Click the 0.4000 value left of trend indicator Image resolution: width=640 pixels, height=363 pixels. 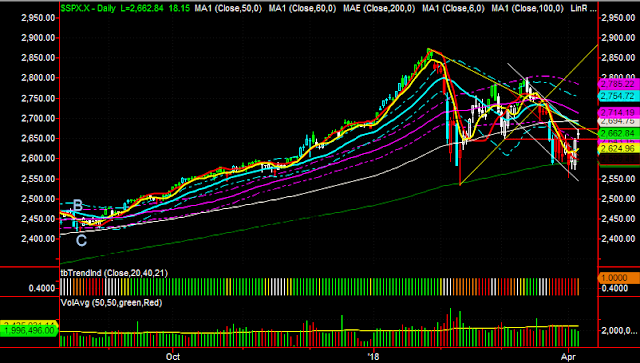click(x=42, y=288)
